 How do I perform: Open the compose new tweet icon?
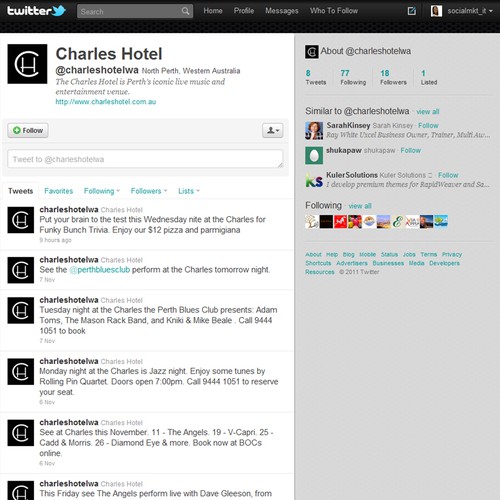pos(412,11)
